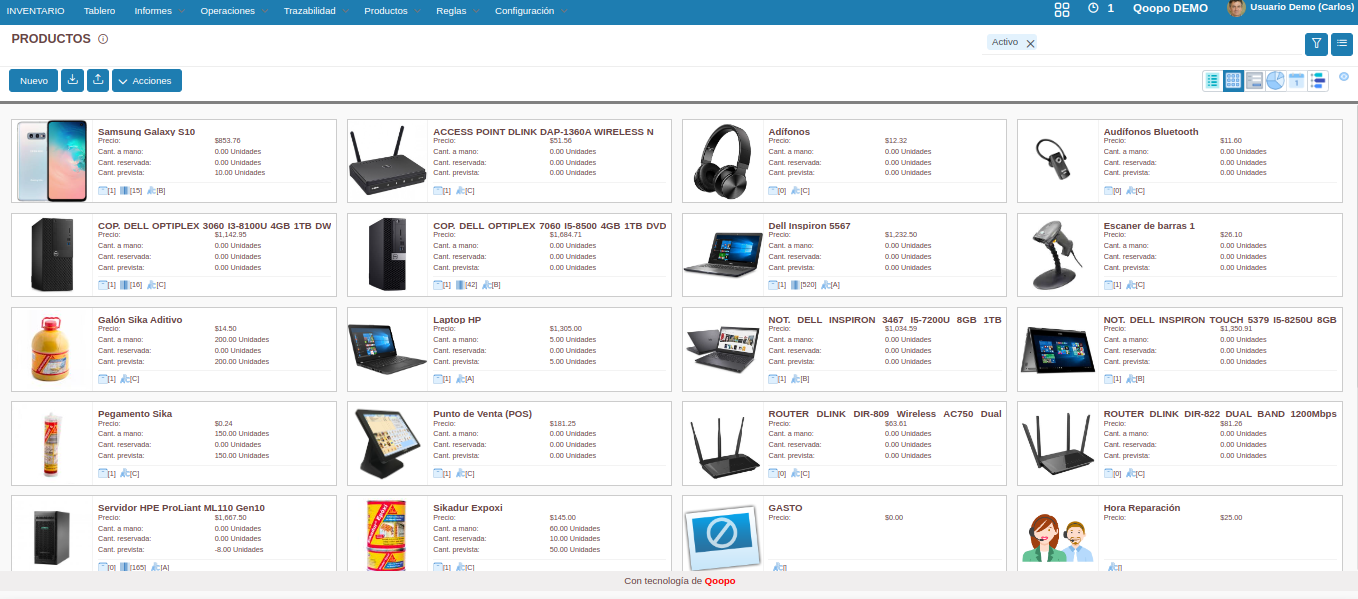The height and width of the screenshot is (599, 1358).
Task: Toggle the eye visibility icon
Action: tap(1344, 76)
